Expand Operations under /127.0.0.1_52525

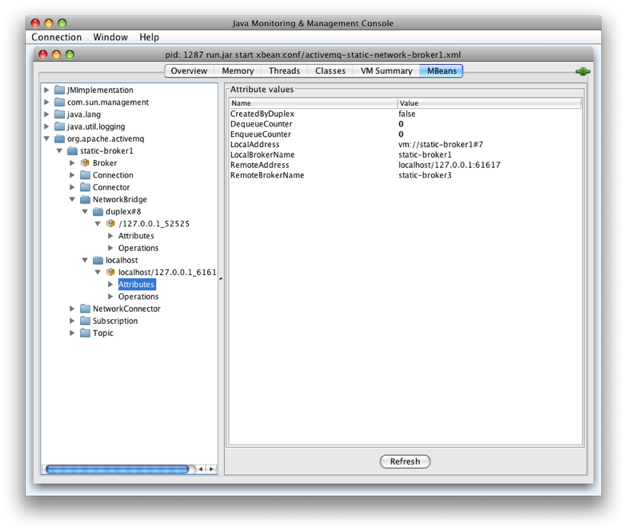click(110, 248)
